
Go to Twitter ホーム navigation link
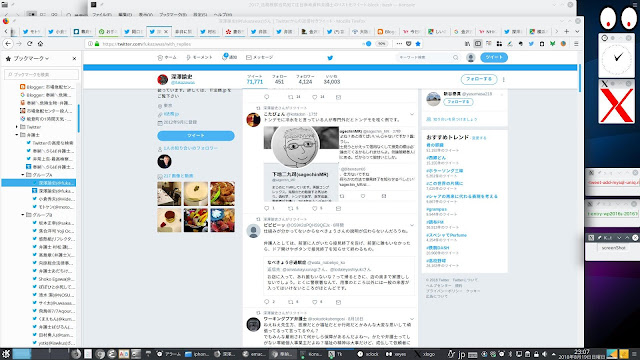pos(167,58)
